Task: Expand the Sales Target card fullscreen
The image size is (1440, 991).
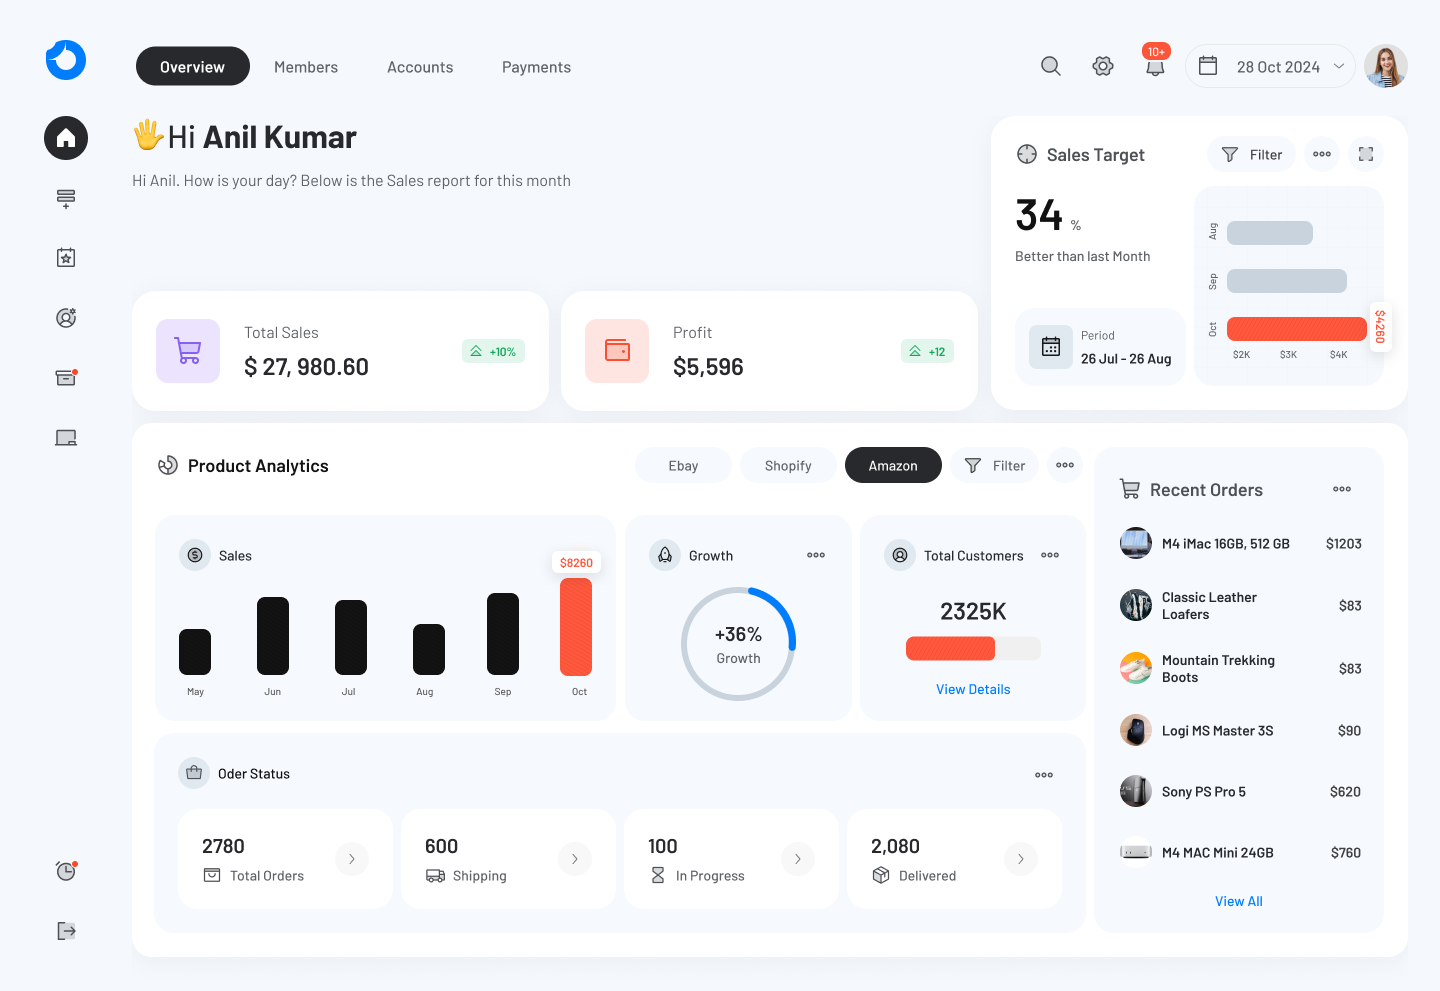Action: (1366, 154)
